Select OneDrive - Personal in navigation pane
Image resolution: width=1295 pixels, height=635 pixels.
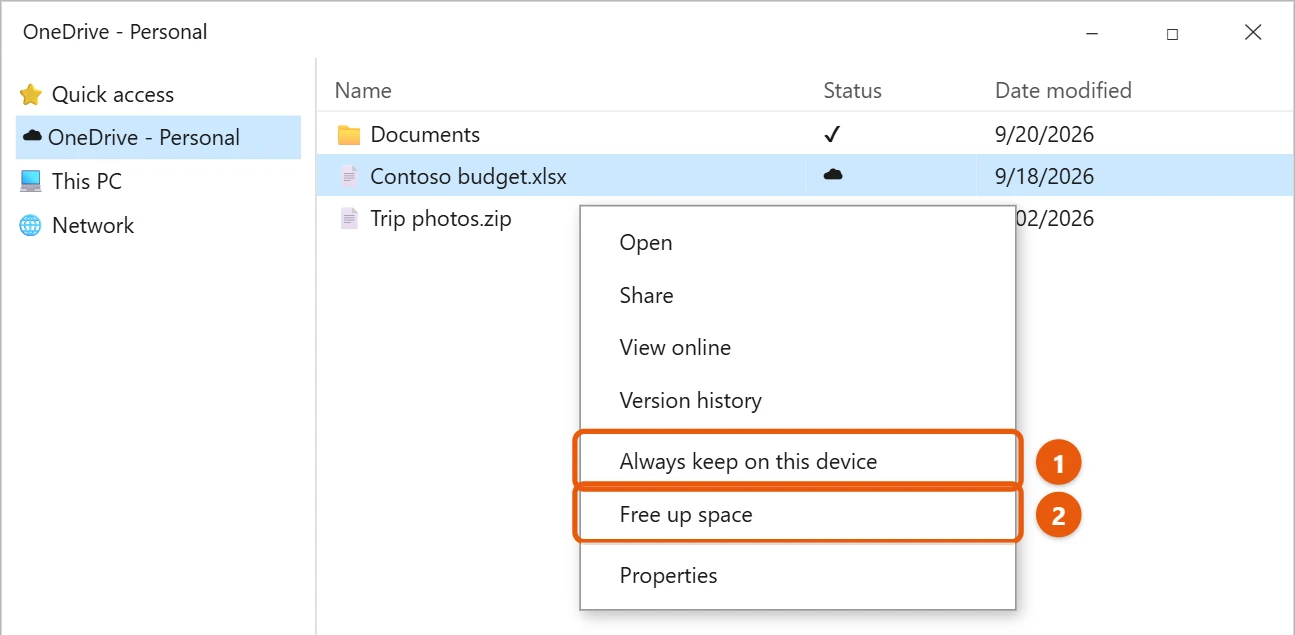coord(158,137)
